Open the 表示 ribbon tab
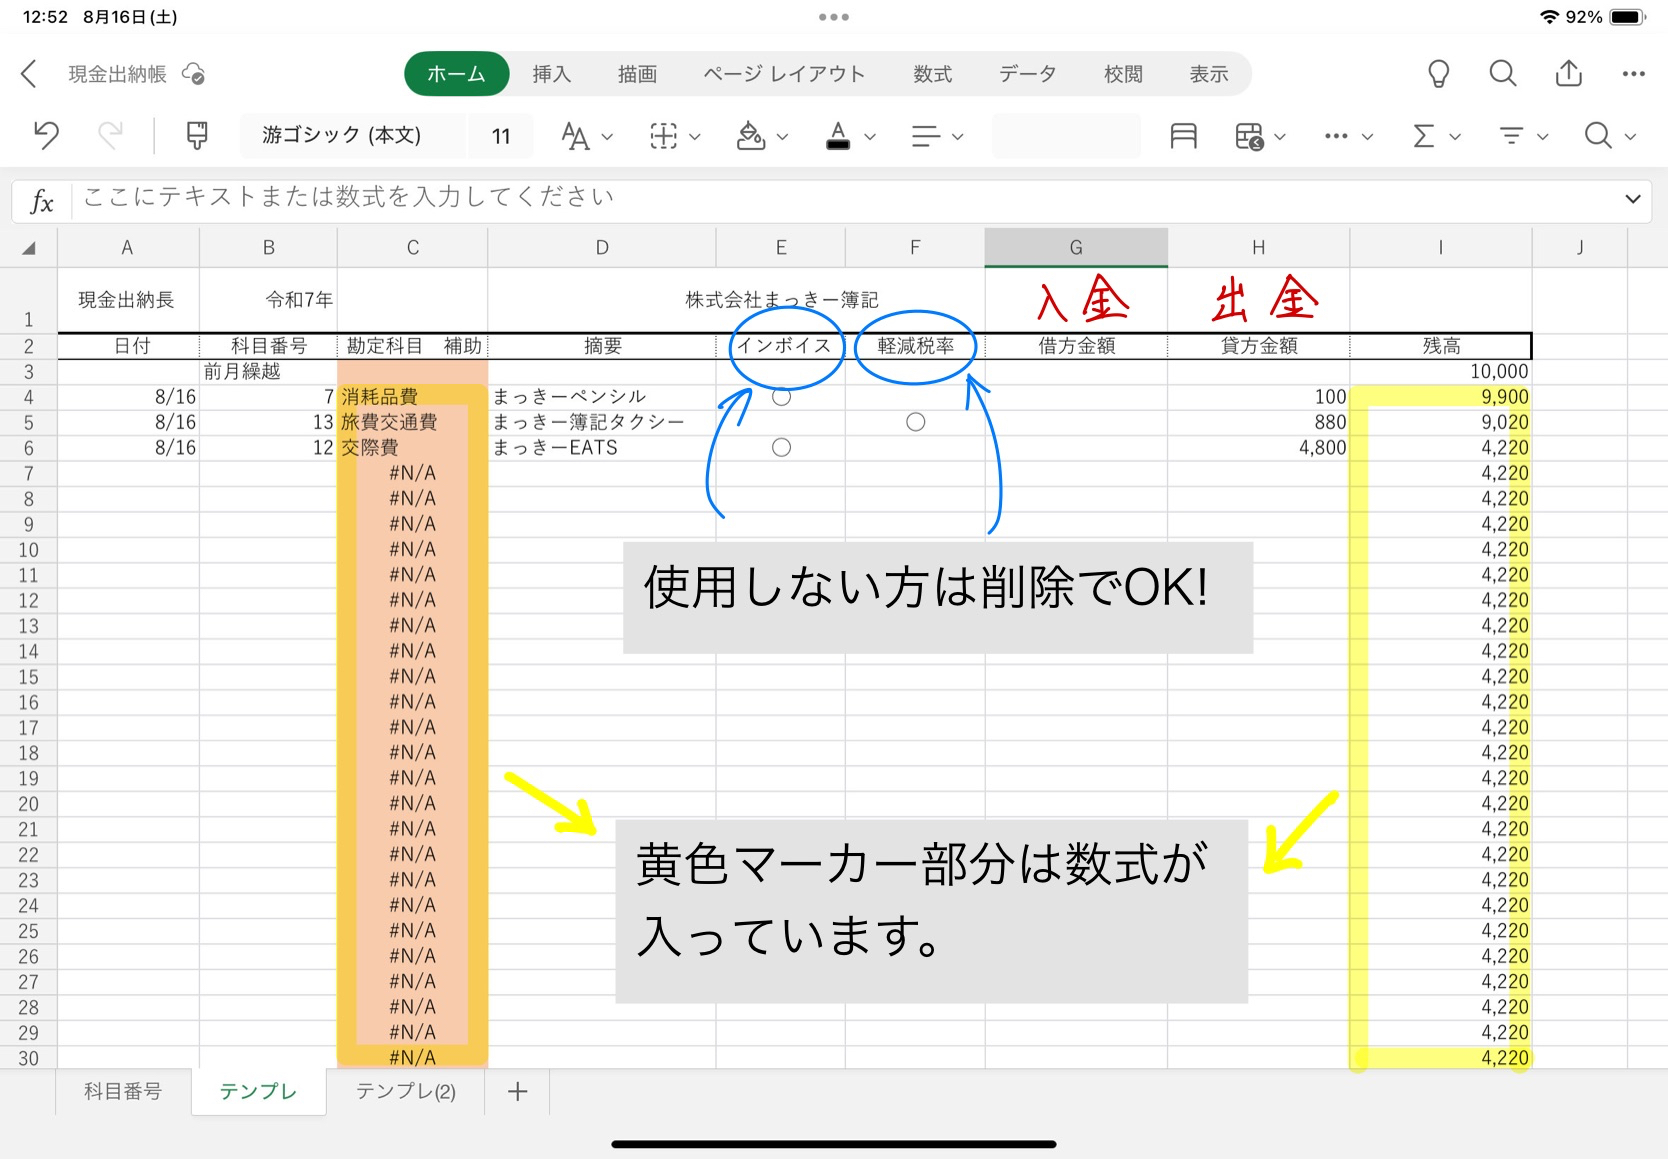Screen dimensions: 1668x1159 coord(1208,74)
